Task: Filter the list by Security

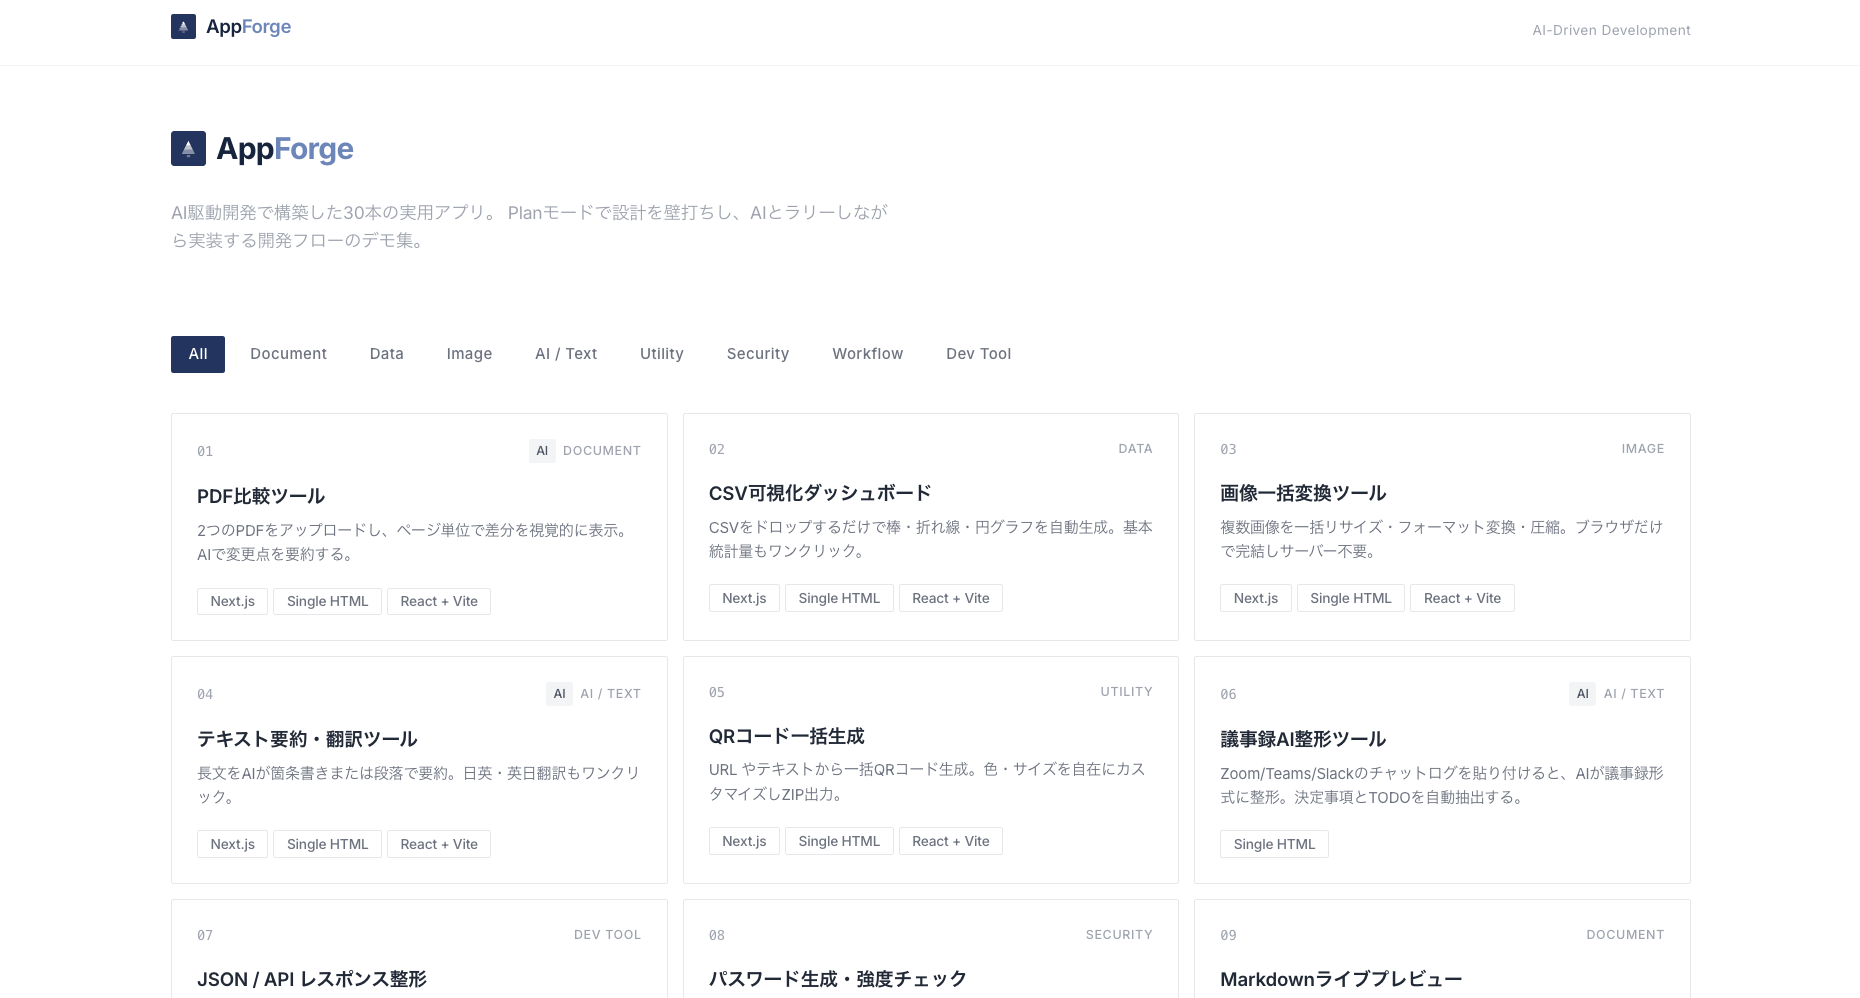Action: click(757, 354)
